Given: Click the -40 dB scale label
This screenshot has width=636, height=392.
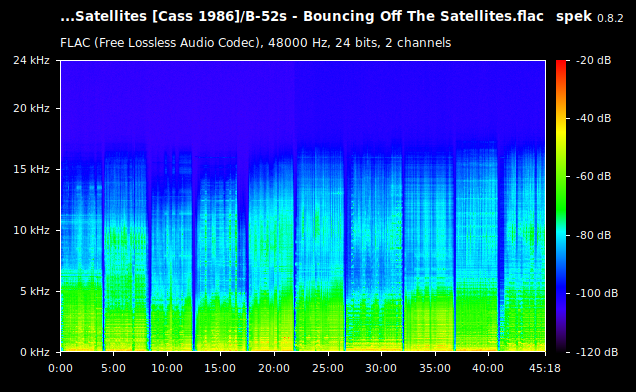Looking at the screenshot, I should (593, 118).
